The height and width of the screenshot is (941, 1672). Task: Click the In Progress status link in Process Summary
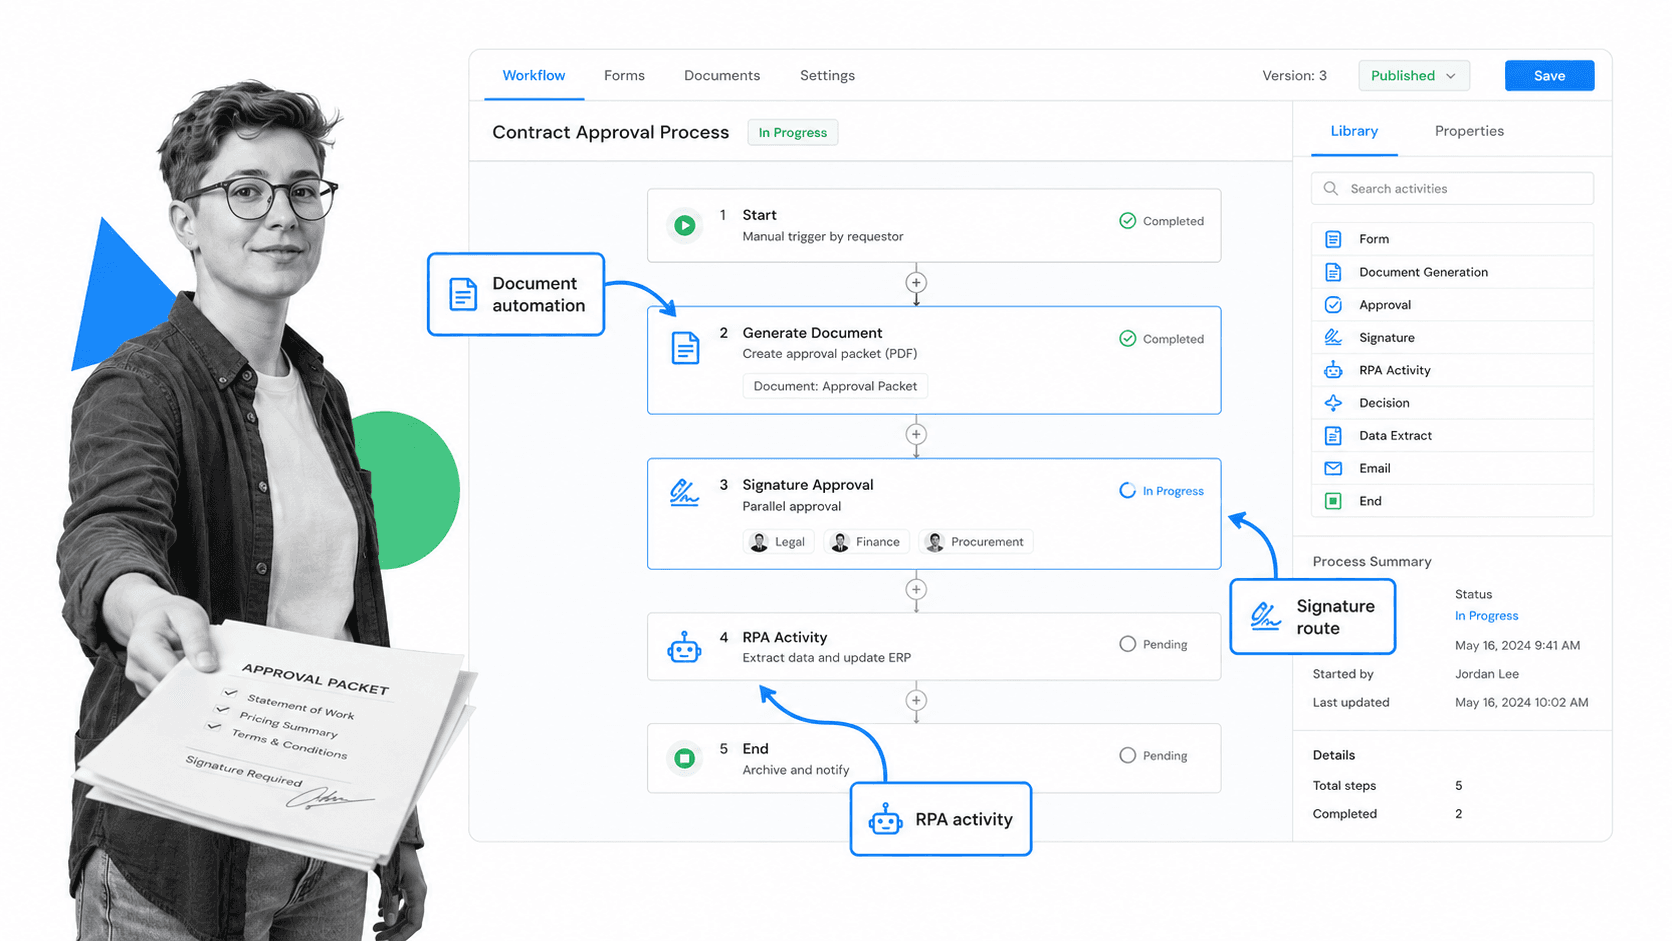(x=1486, y=616)
